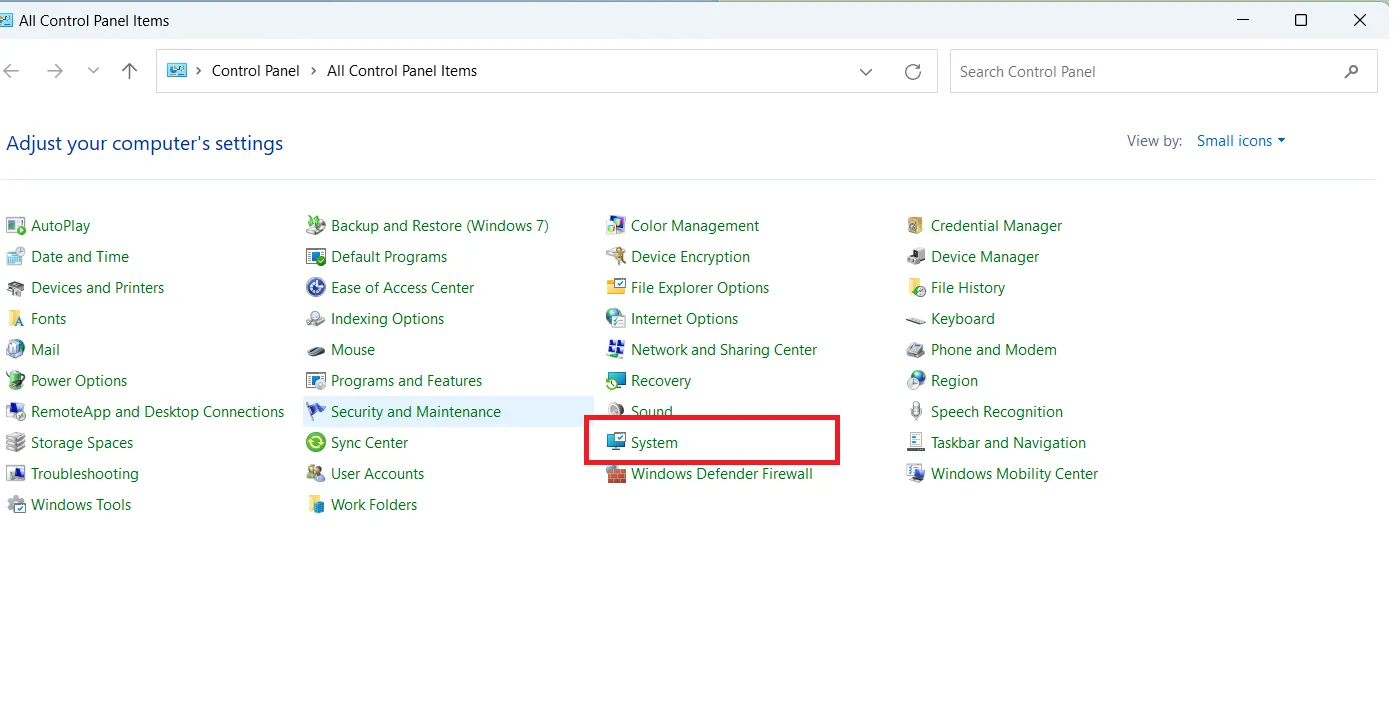Open the Color Management icon

[x=694, y=225]
